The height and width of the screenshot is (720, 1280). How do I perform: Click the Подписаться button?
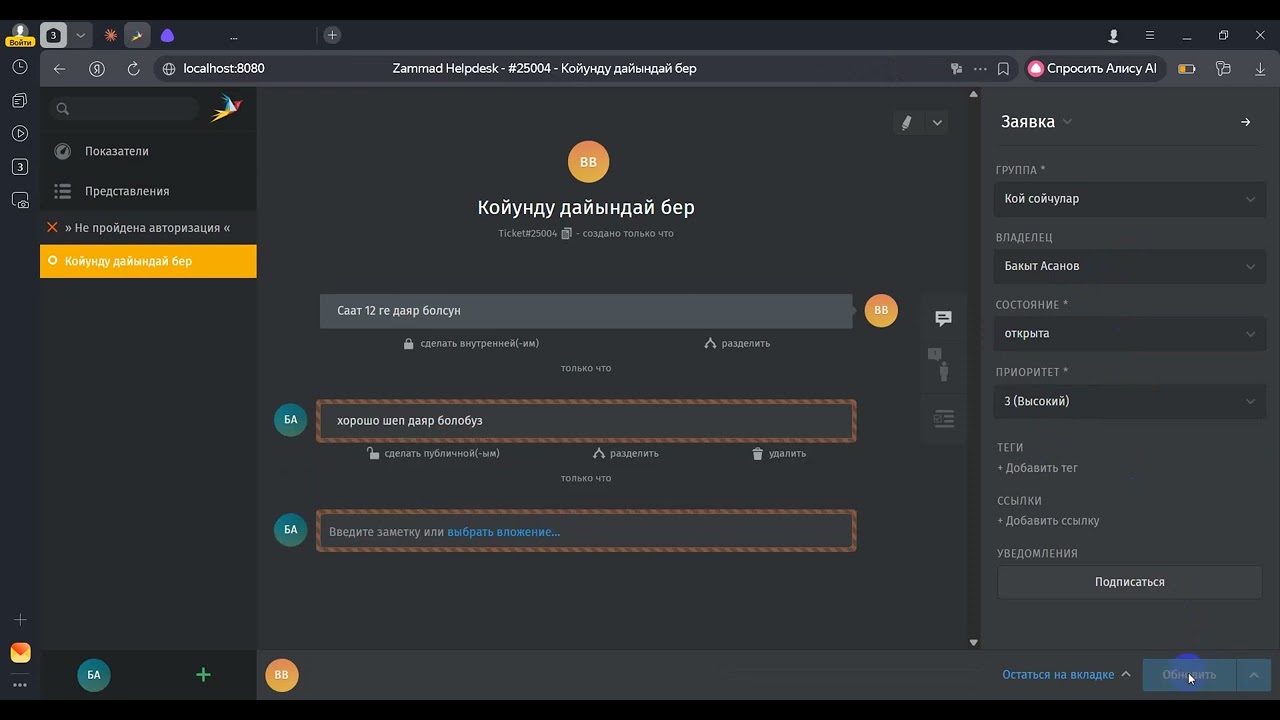1130,582
